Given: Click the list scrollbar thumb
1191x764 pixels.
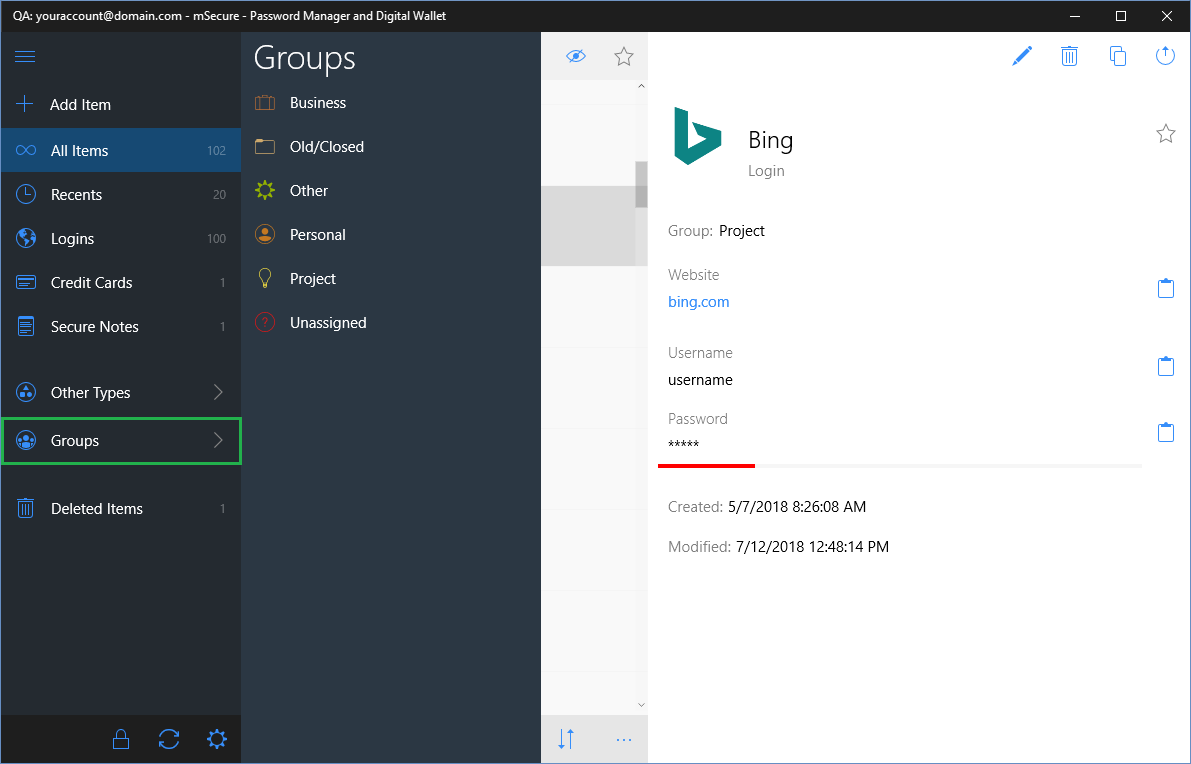Looking at the screenshot, I should point(641,185).
